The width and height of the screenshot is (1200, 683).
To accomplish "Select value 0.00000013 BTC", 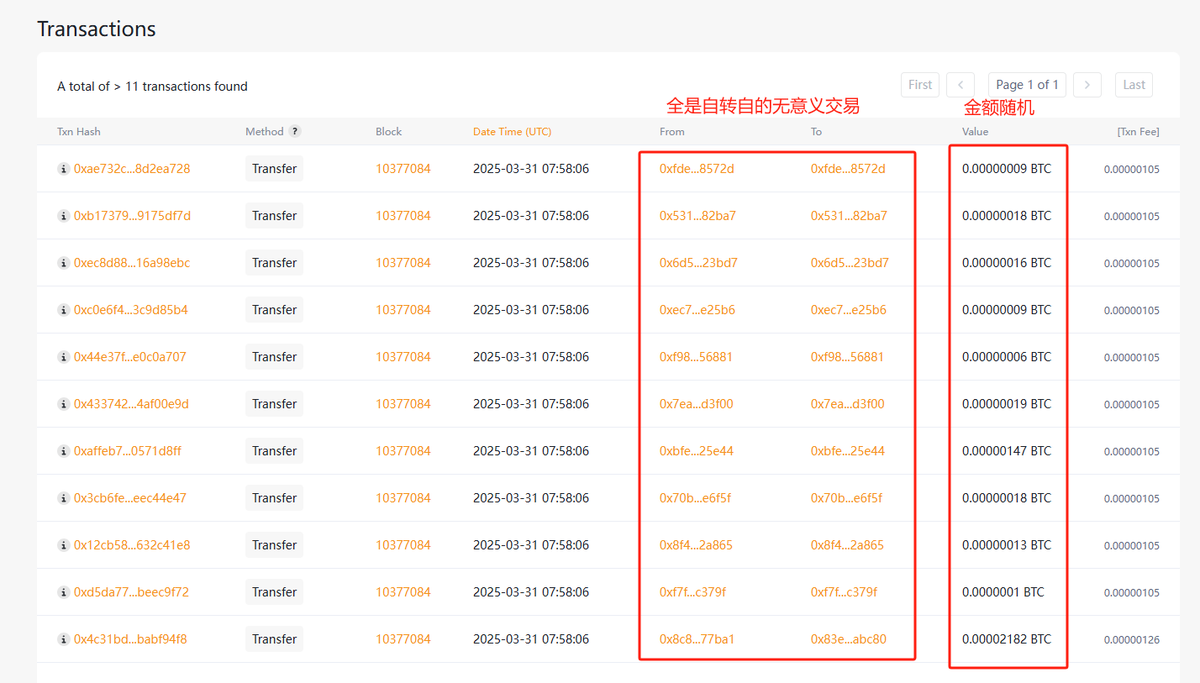I will click(x=1006, y=545).
